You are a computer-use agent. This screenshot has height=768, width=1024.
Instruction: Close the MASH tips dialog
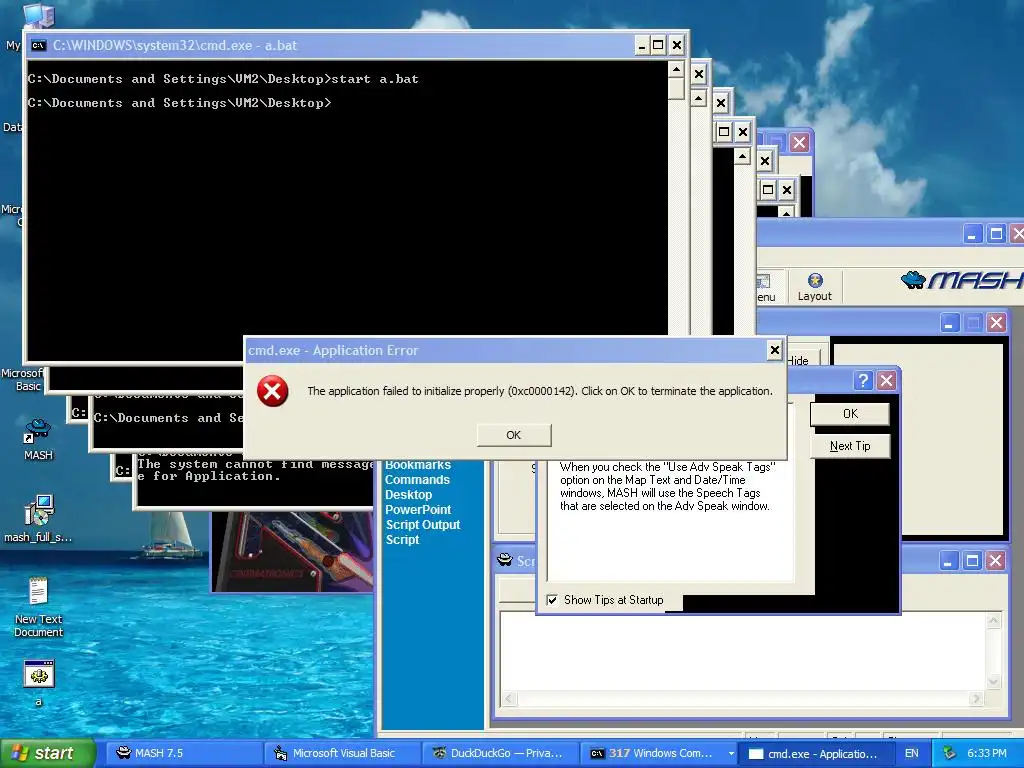pos(886,381)
